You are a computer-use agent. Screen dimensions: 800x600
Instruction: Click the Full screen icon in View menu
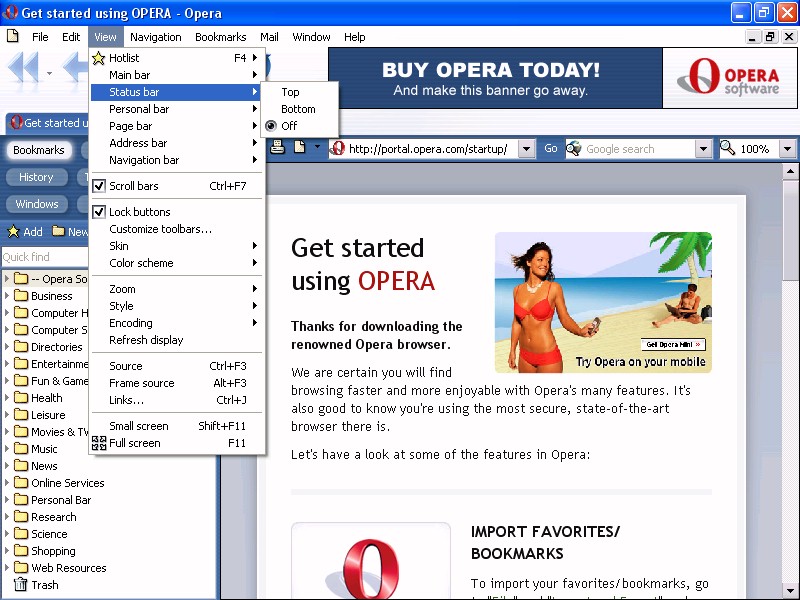tap(99, 443)
